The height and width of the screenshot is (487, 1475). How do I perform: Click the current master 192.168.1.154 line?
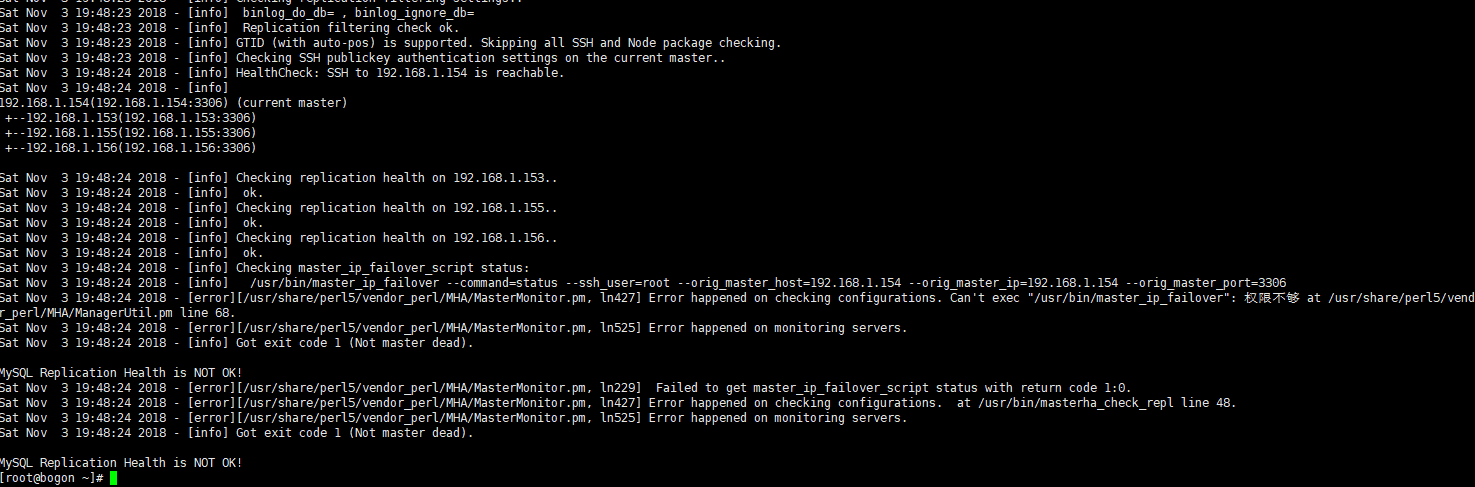(x=173, y=103)
